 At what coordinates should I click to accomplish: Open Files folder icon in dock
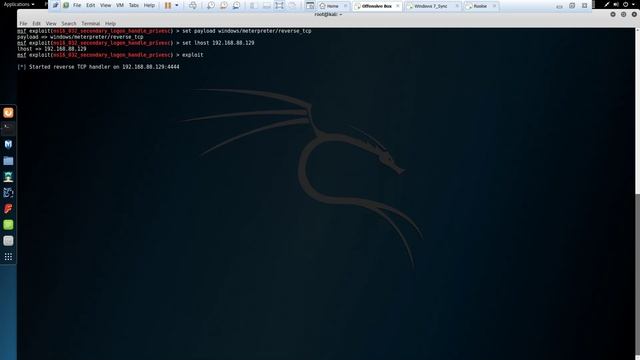coord(8,161)
